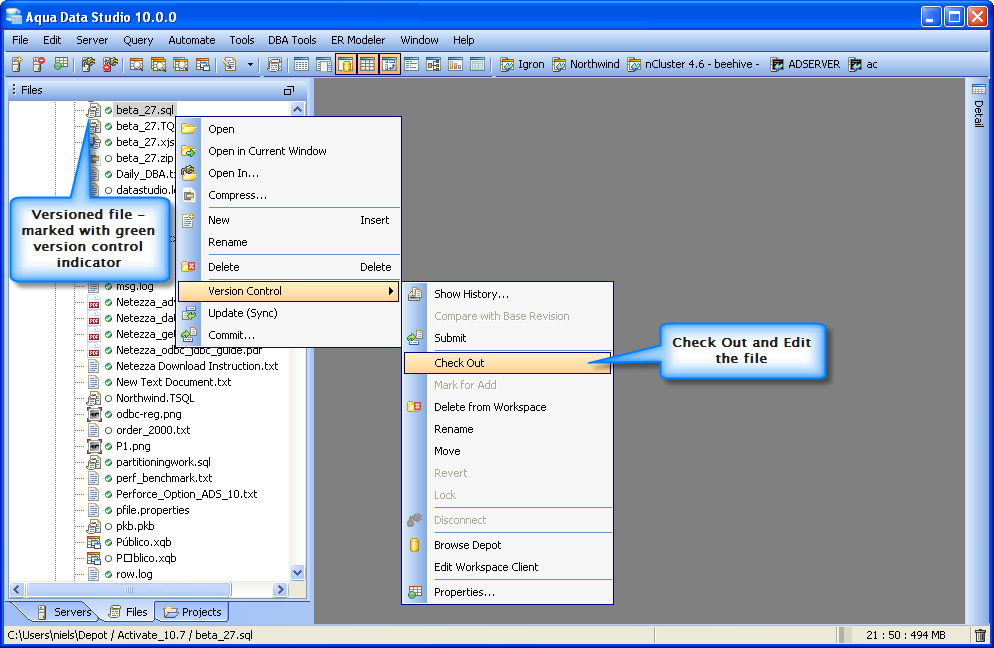Click the Files panel scroll-down arrow

point(297,573)
